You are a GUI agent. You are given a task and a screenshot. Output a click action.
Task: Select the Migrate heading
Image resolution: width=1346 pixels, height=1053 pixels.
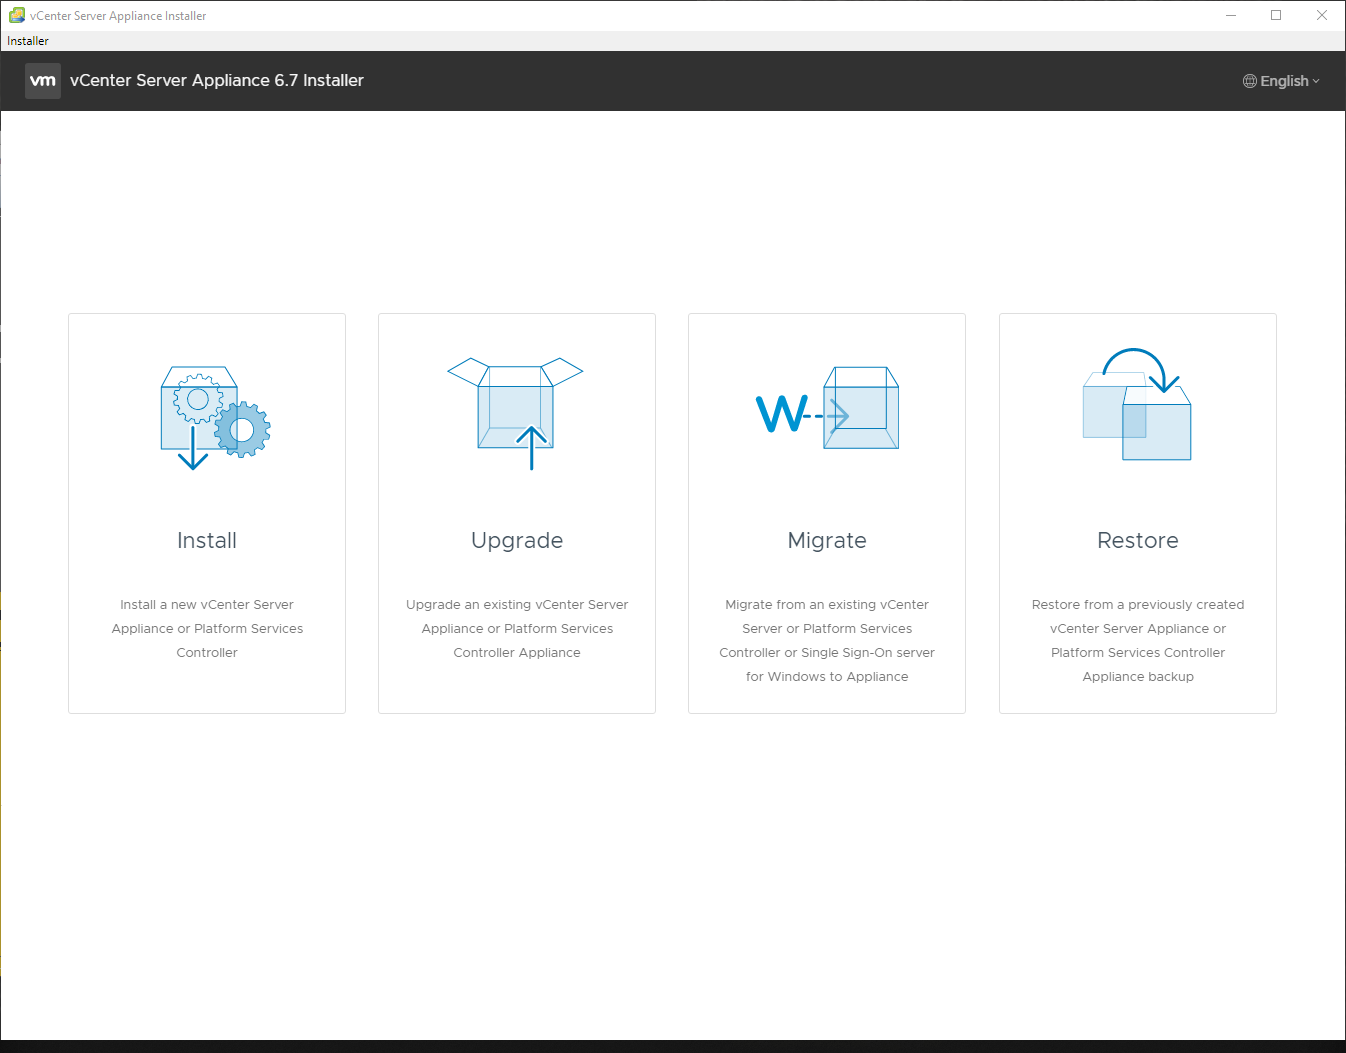[827, 541]
